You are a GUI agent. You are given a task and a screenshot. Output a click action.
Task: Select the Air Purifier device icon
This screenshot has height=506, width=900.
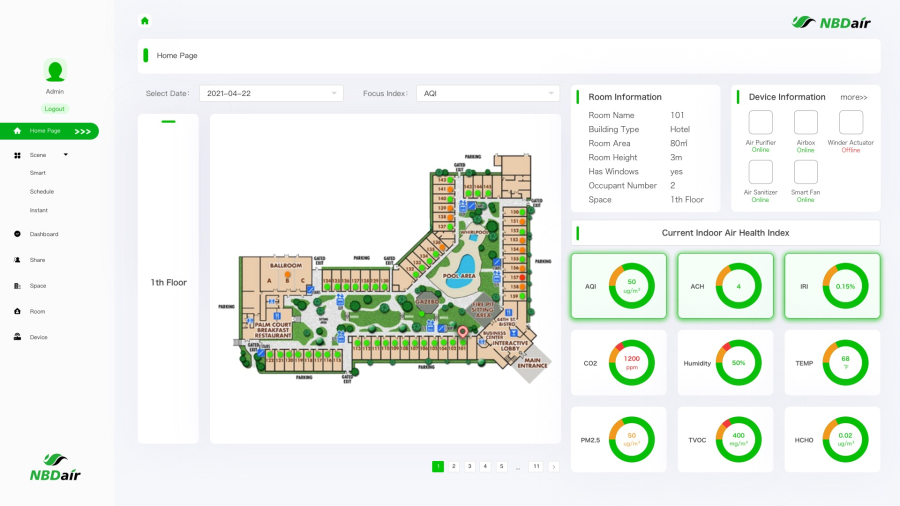pos(760,122)
